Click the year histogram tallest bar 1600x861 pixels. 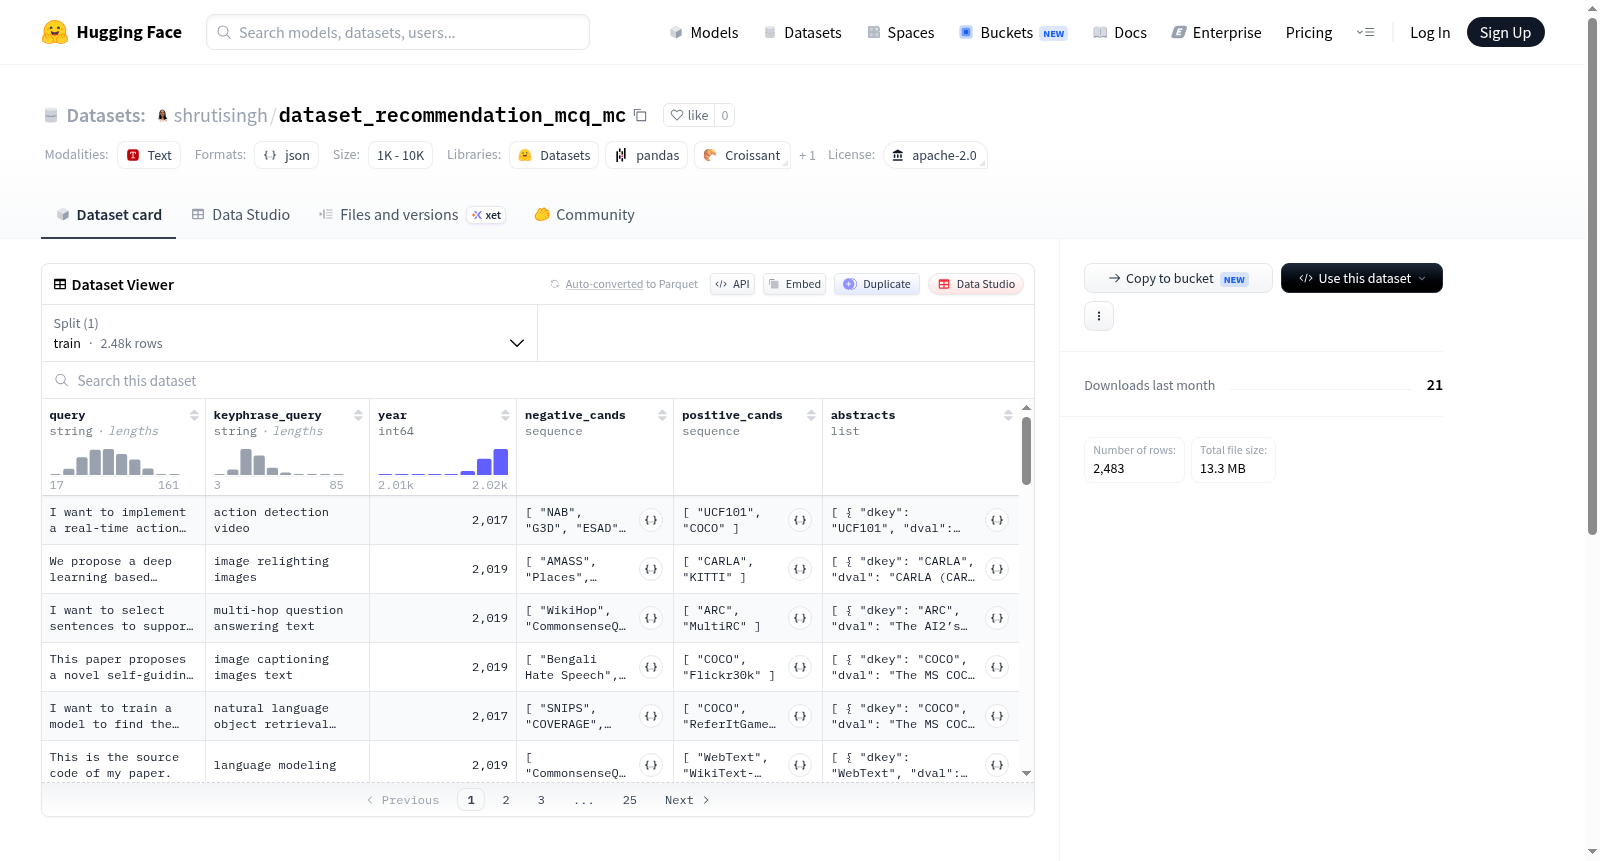[x=501, y=462]
